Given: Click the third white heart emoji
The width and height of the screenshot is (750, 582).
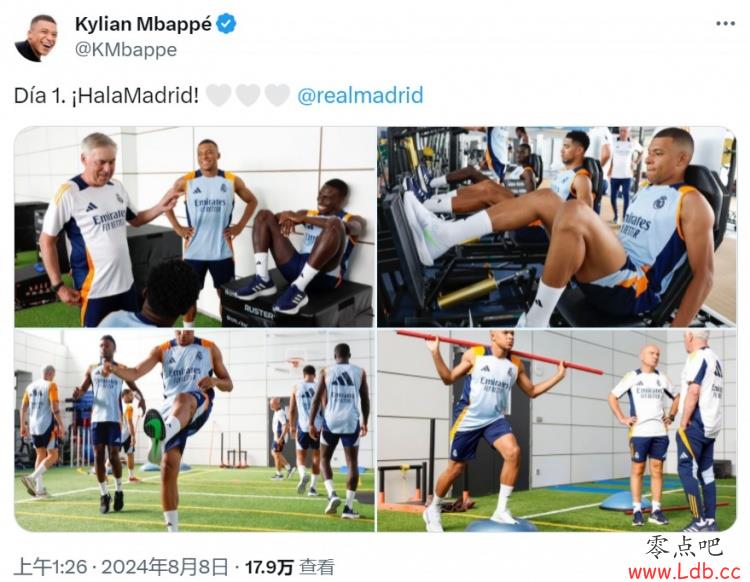Looking at the screenshot, I should pos(277,95).
